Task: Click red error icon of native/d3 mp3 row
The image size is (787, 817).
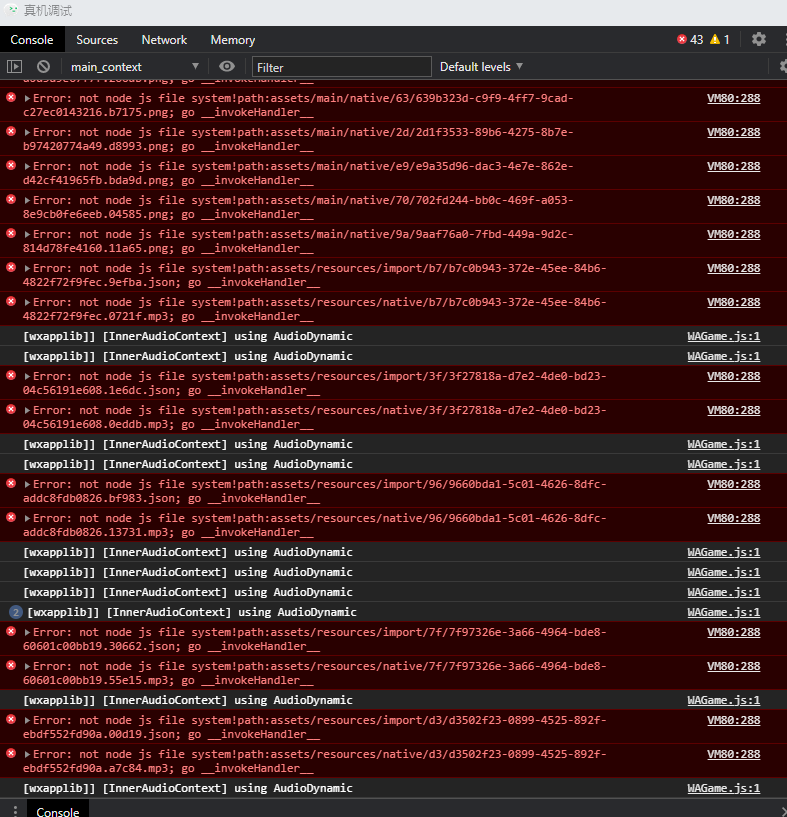Action: click(x=11, y=753)
